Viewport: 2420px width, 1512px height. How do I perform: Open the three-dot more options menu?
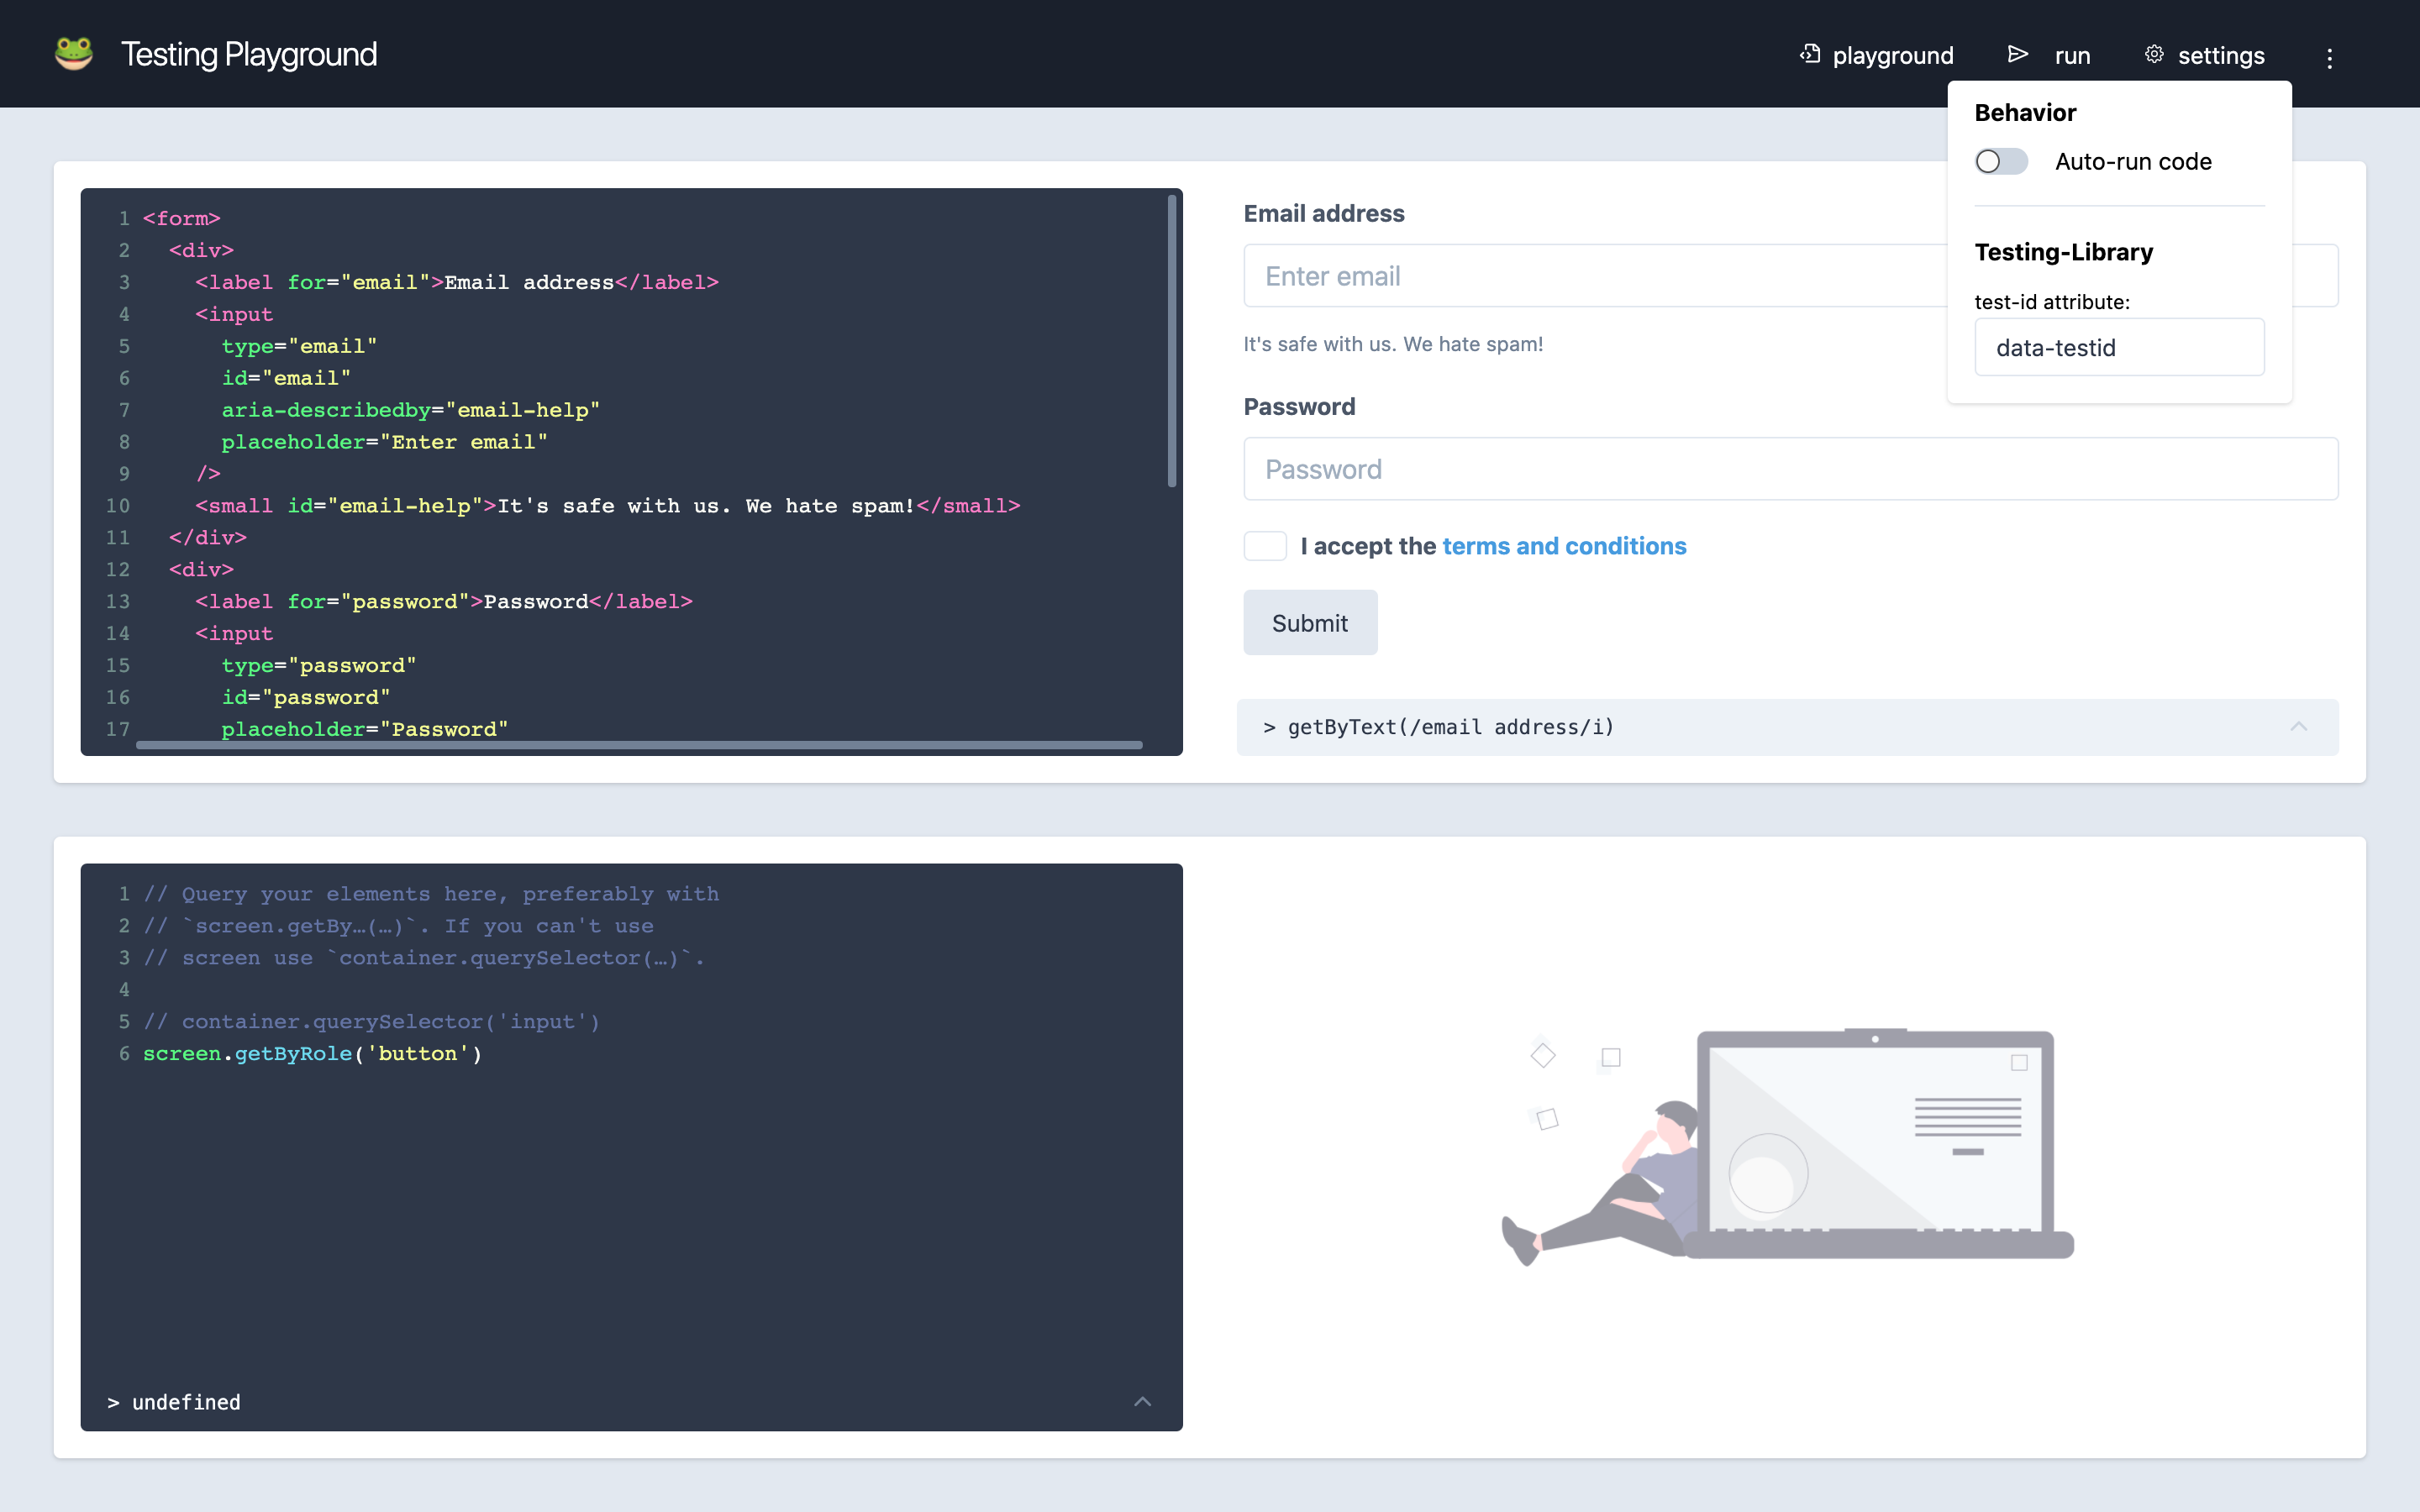pos(2329,58)
